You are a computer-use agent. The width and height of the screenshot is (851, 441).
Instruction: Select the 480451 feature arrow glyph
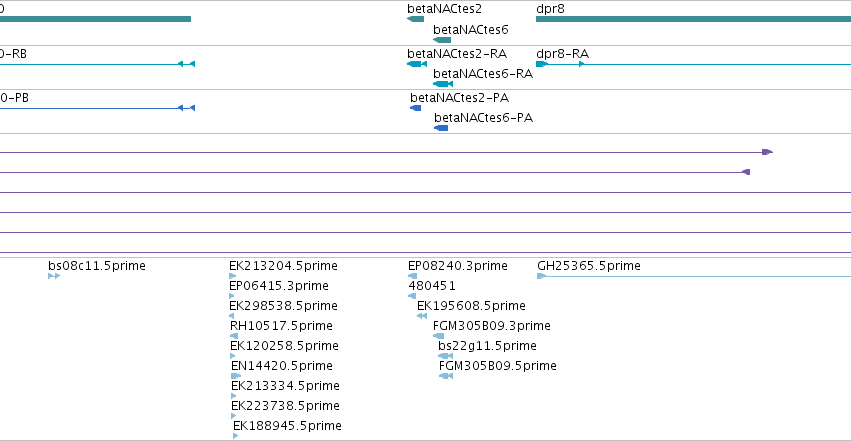412,296
